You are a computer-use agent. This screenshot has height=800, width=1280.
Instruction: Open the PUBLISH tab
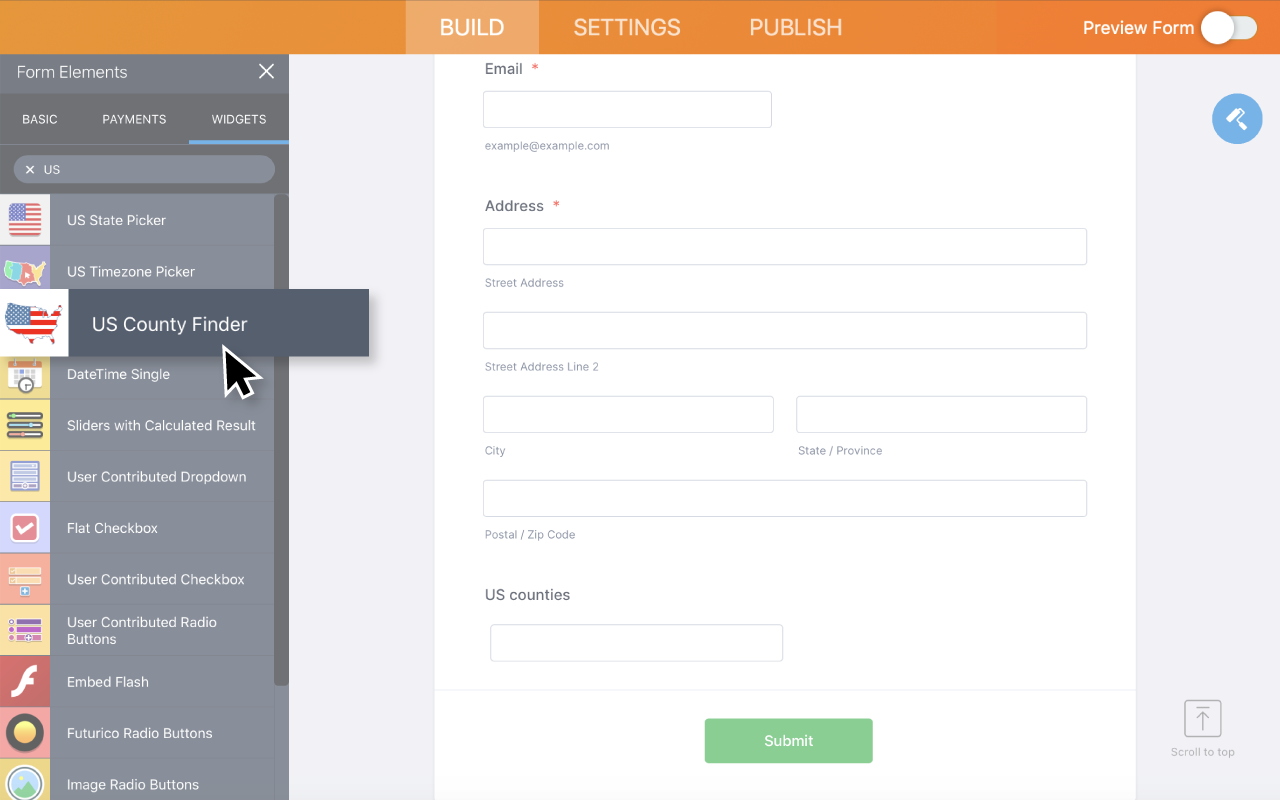click(x=796, y=28)
